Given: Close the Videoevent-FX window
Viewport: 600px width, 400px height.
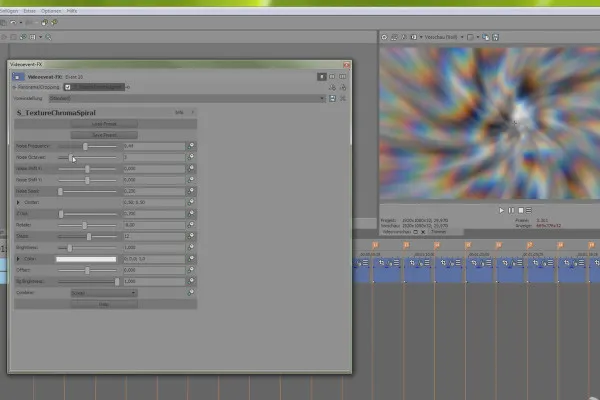Looking at the screenshot, I should pos(346,65).
